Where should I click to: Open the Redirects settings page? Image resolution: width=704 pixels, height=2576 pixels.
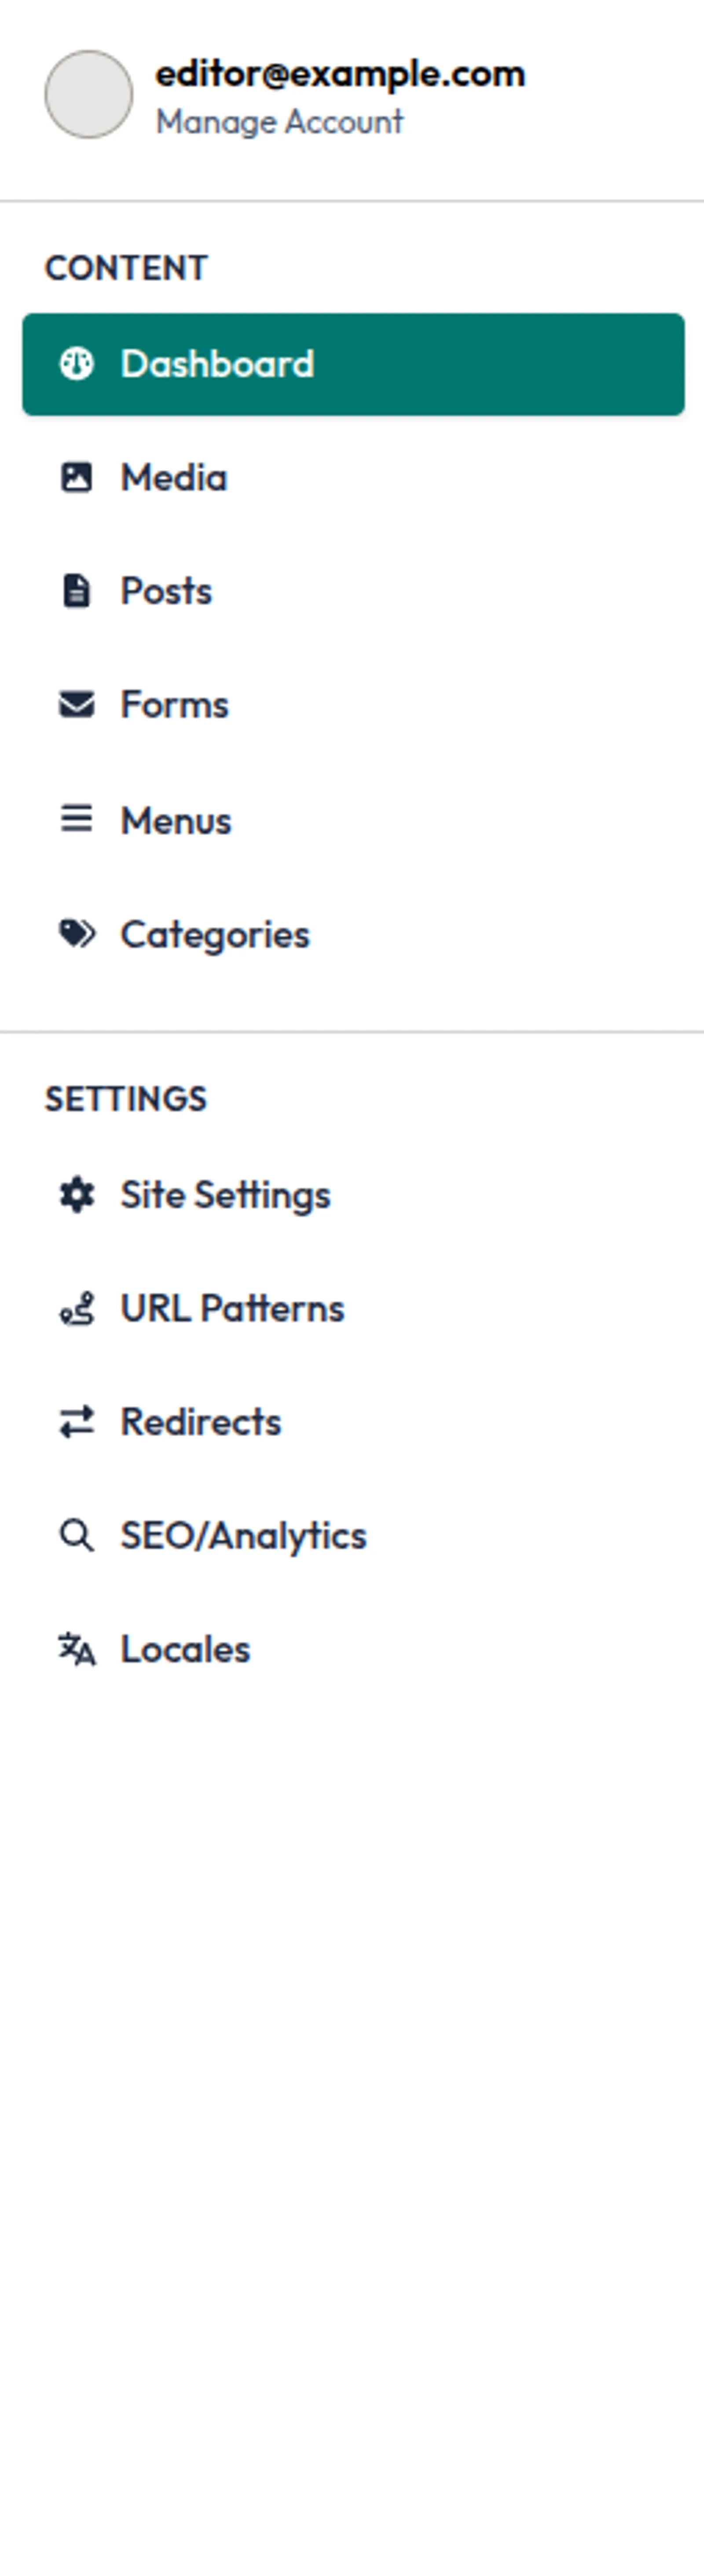[201, 1422]
